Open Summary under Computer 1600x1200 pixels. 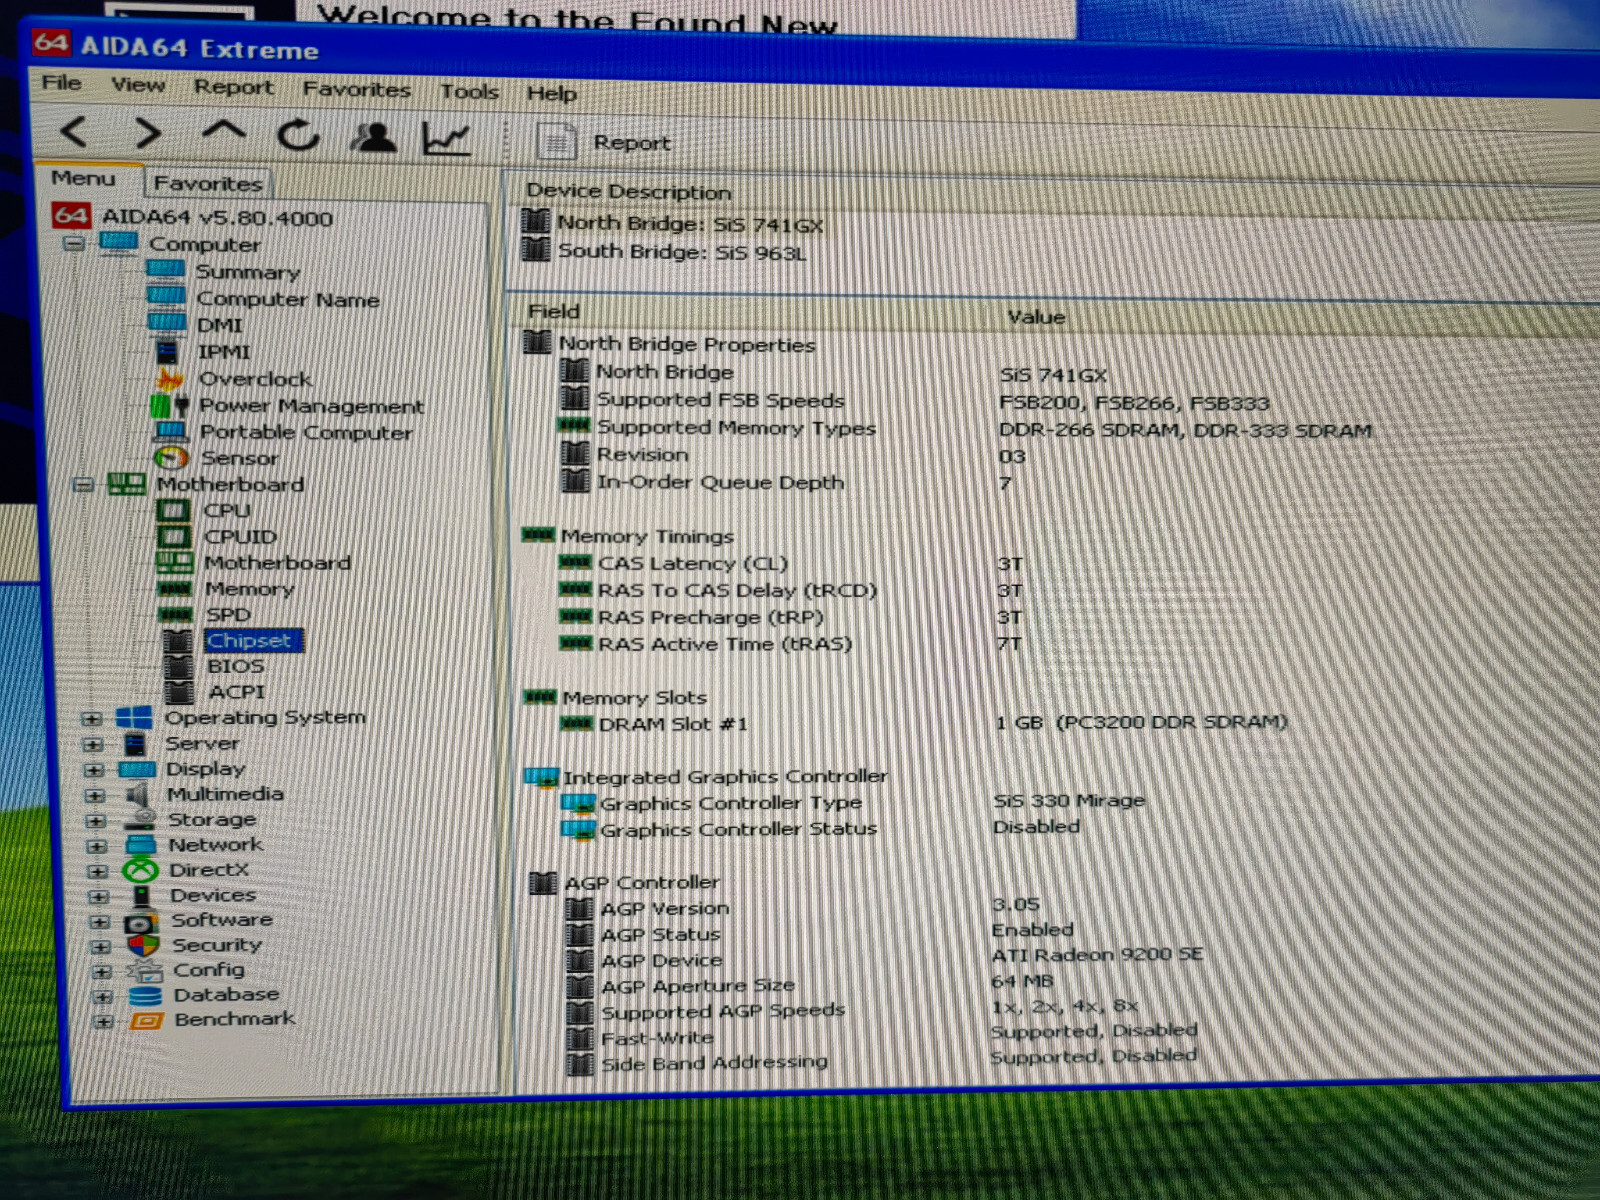click(247, 272)
